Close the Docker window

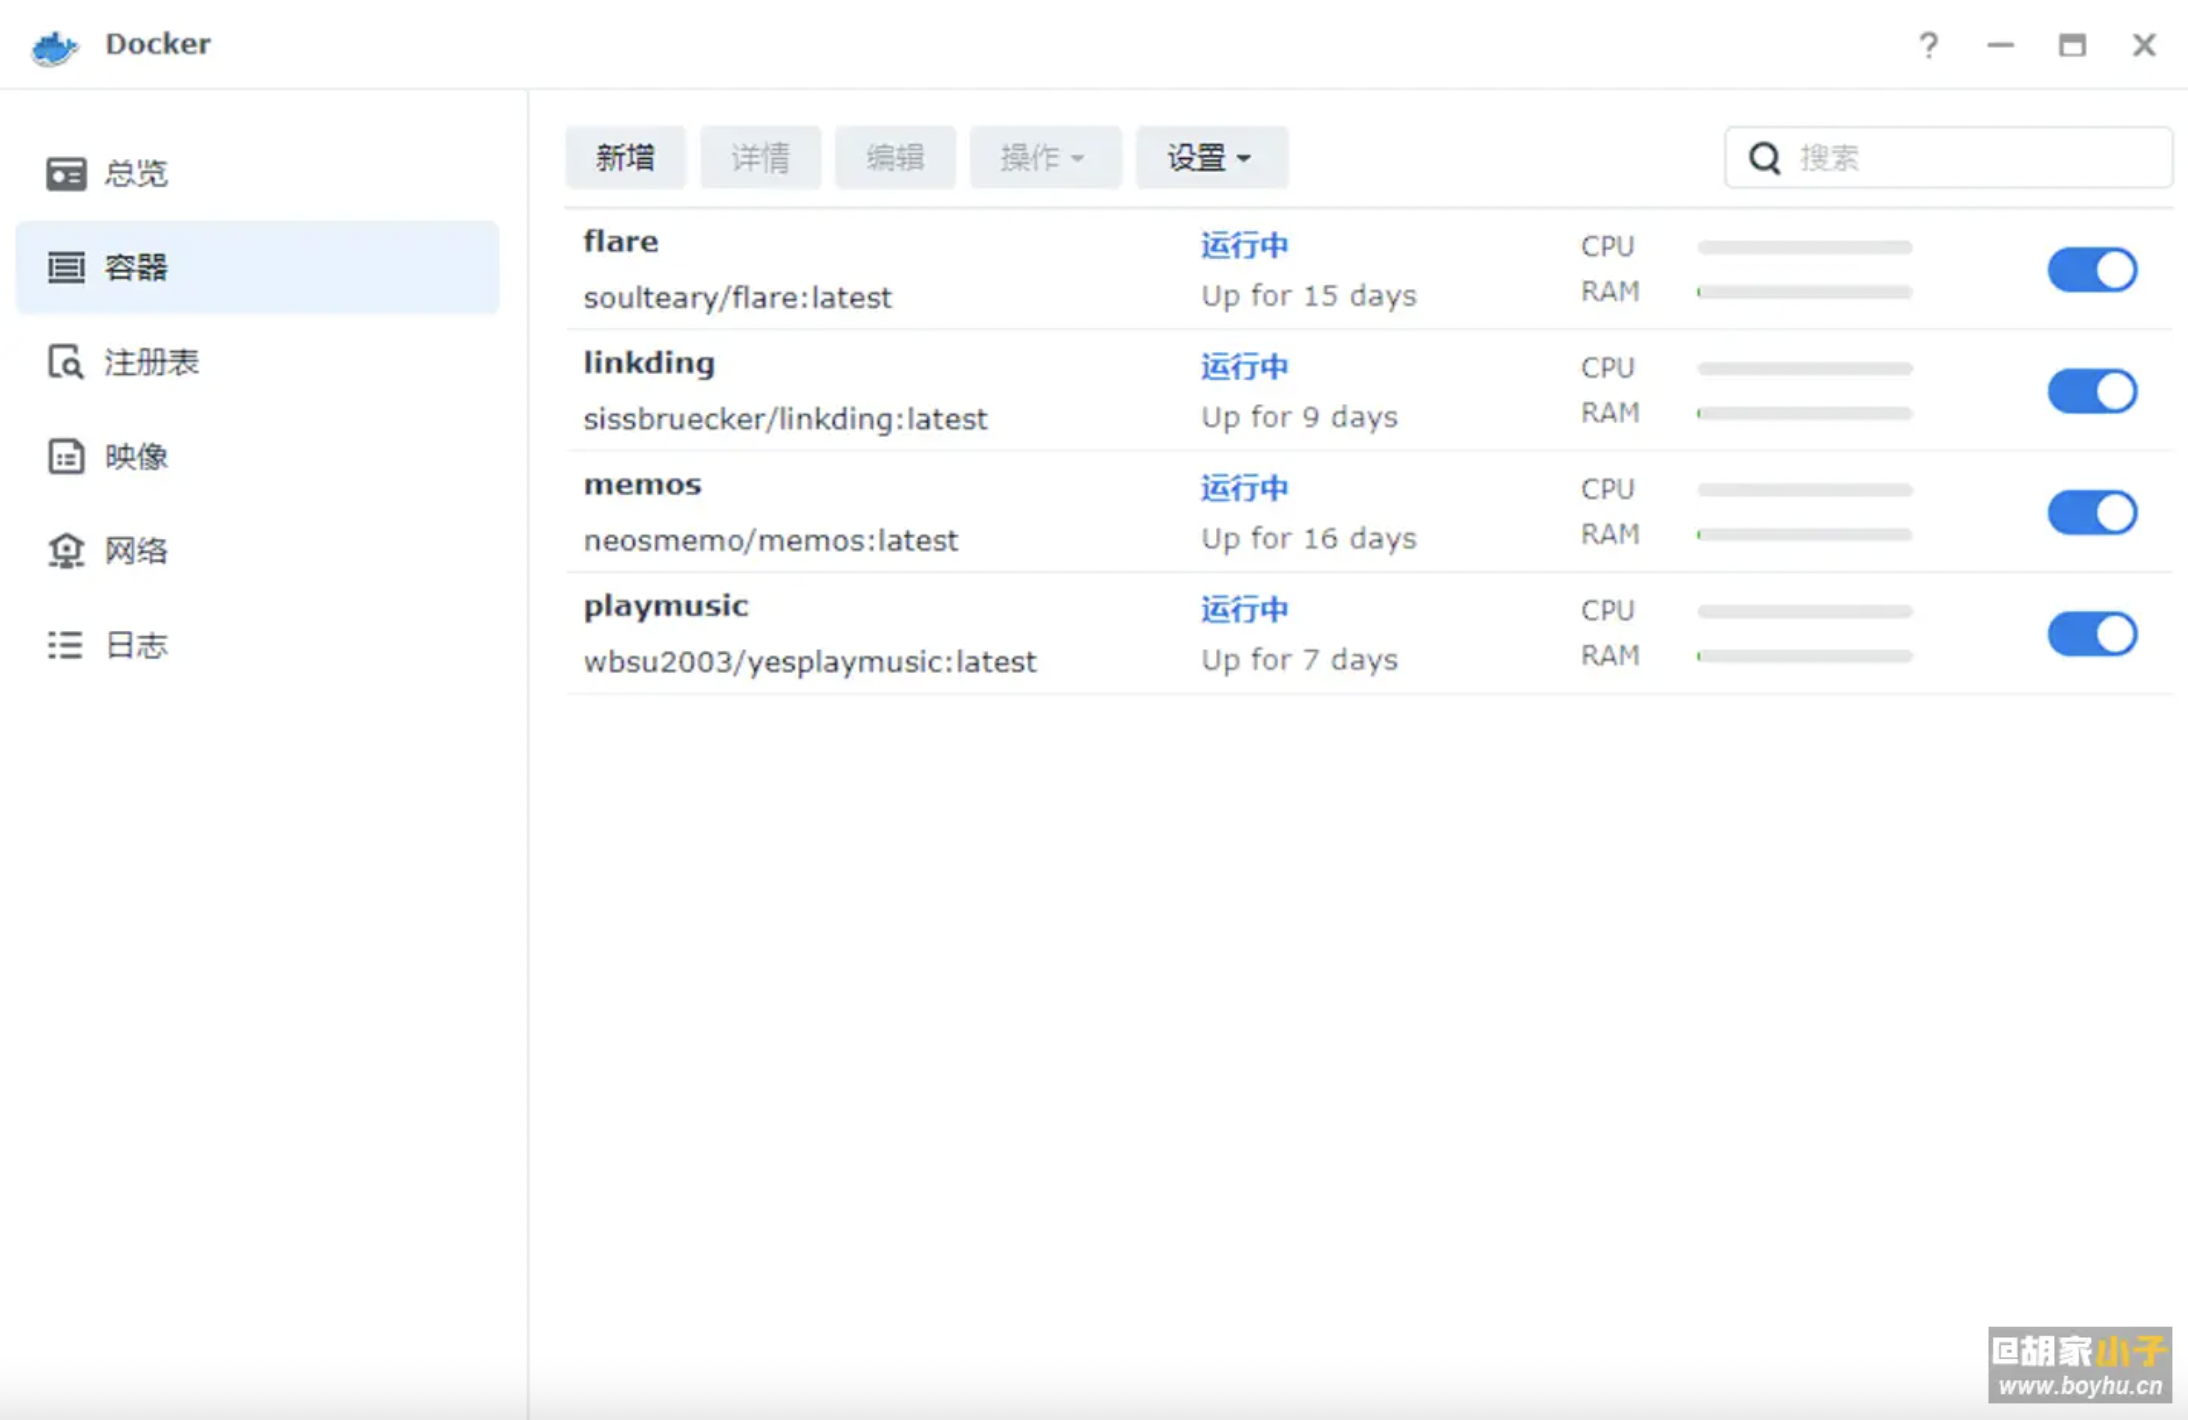pyautogui.click(x=2144, y=45)
